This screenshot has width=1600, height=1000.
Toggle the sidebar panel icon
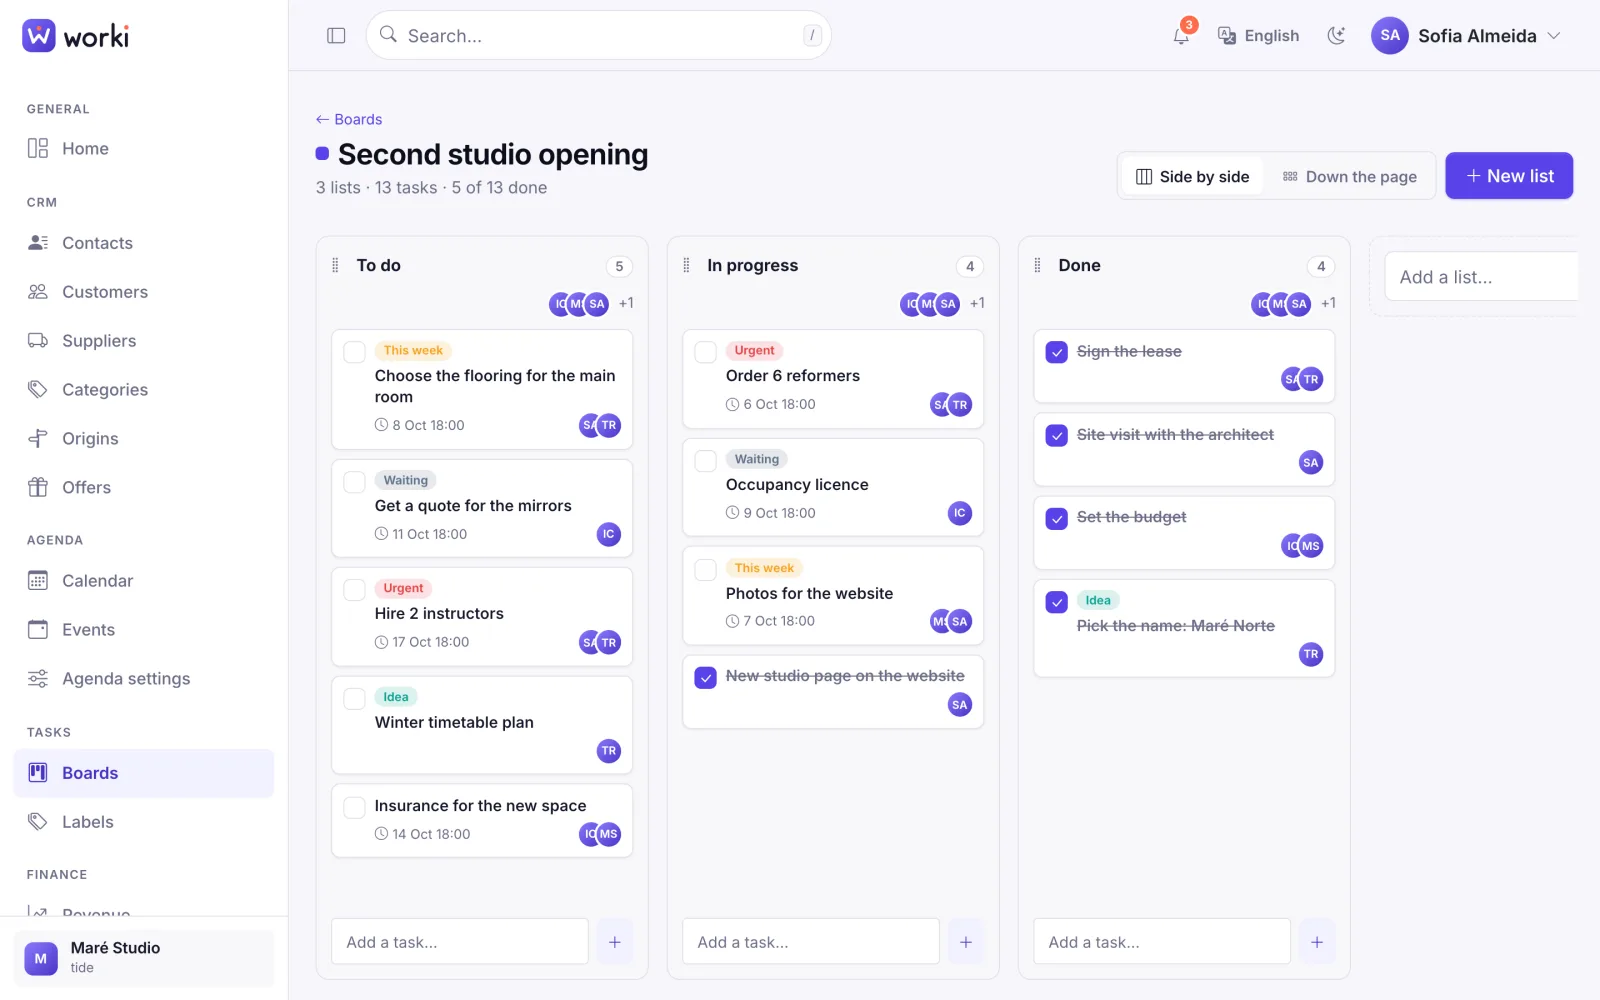point(336,36)
